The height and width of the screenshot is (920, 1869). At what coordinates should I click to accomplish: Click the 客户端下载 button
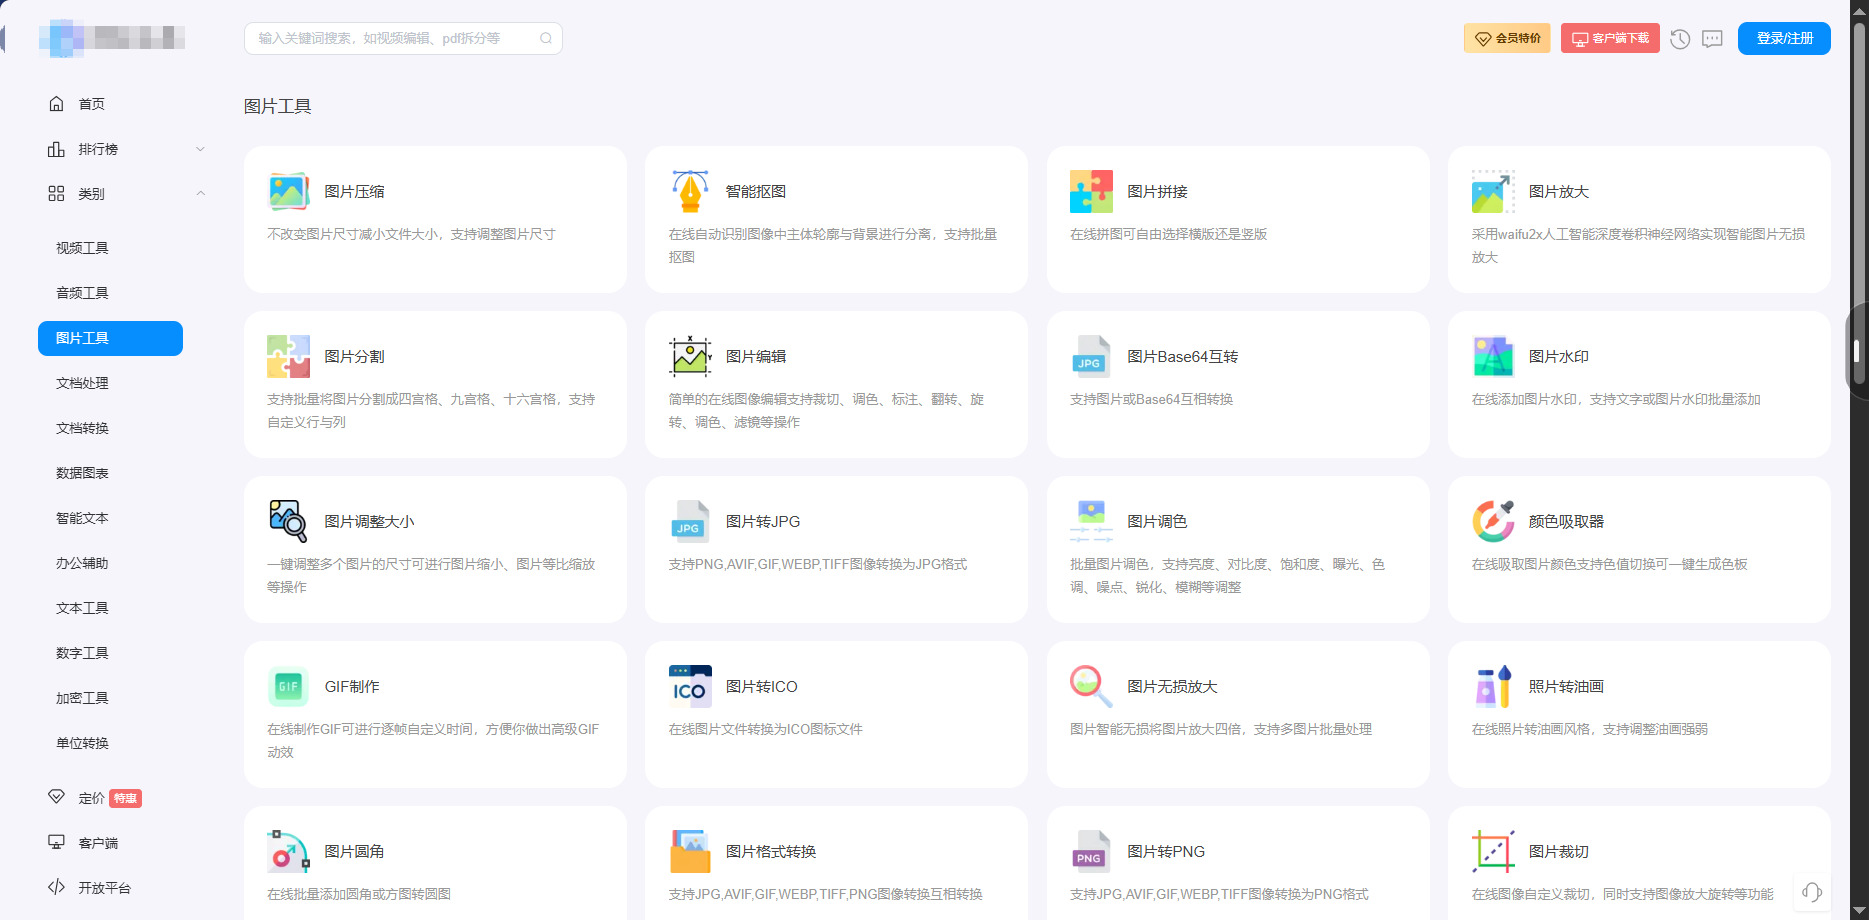(x=1610, y=38)
